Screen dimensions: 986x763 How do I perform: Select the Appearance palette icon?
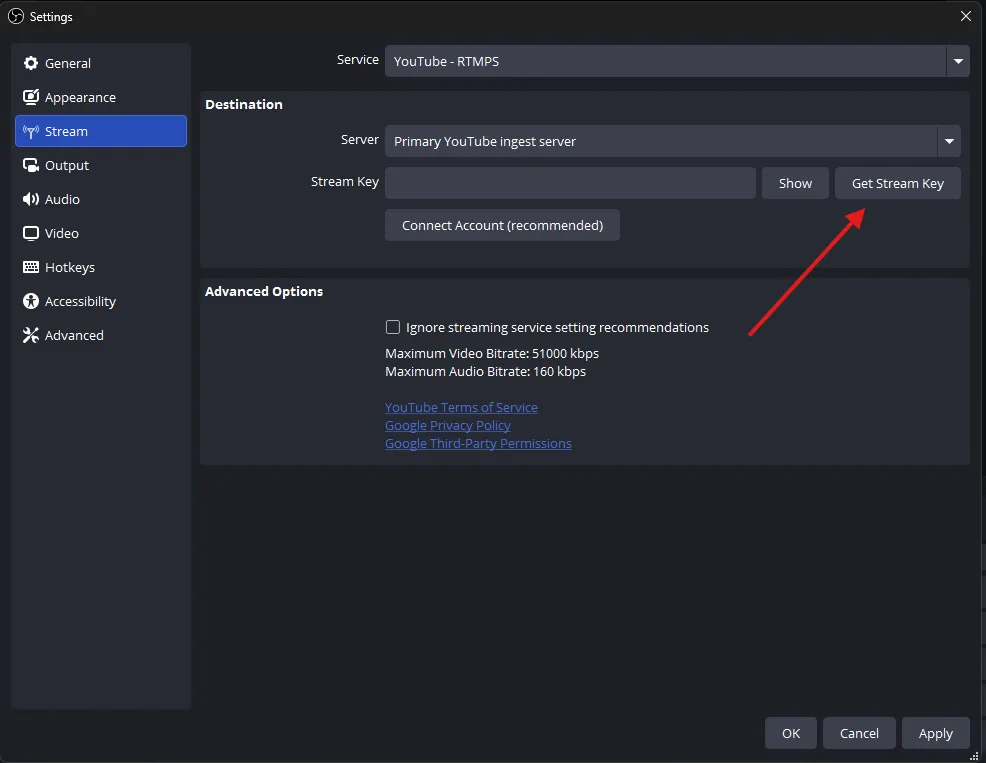pyautogui.click(x=31, y=97)
